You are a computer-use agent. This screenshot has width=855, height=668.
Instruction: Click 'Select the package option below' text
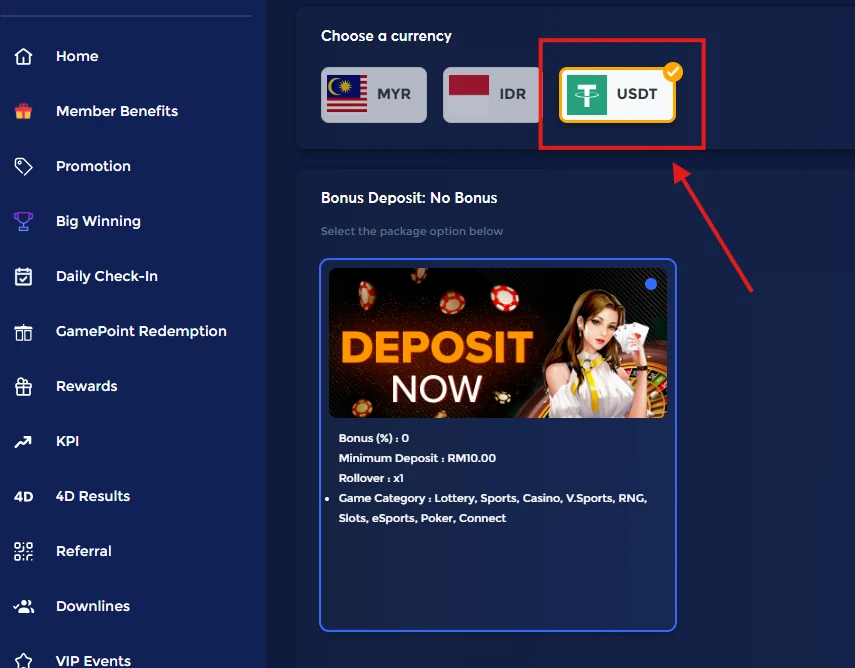pos(412,231)
